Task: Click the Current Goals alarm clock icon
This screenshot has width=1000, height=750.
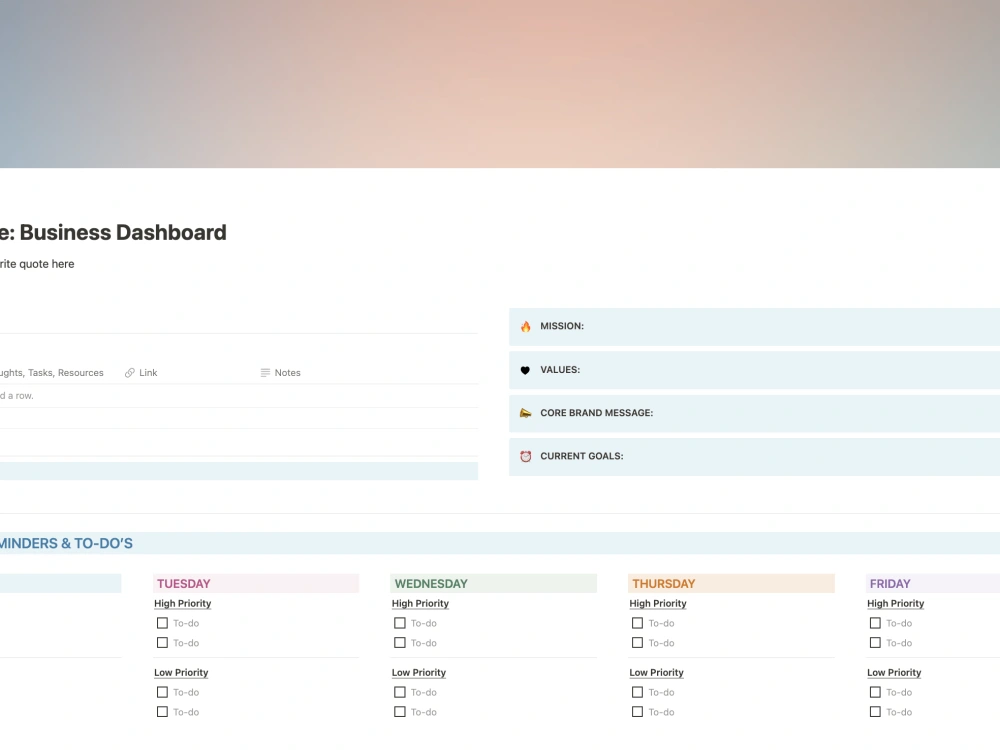Action: pyautogui.click(x=525, y=456)
